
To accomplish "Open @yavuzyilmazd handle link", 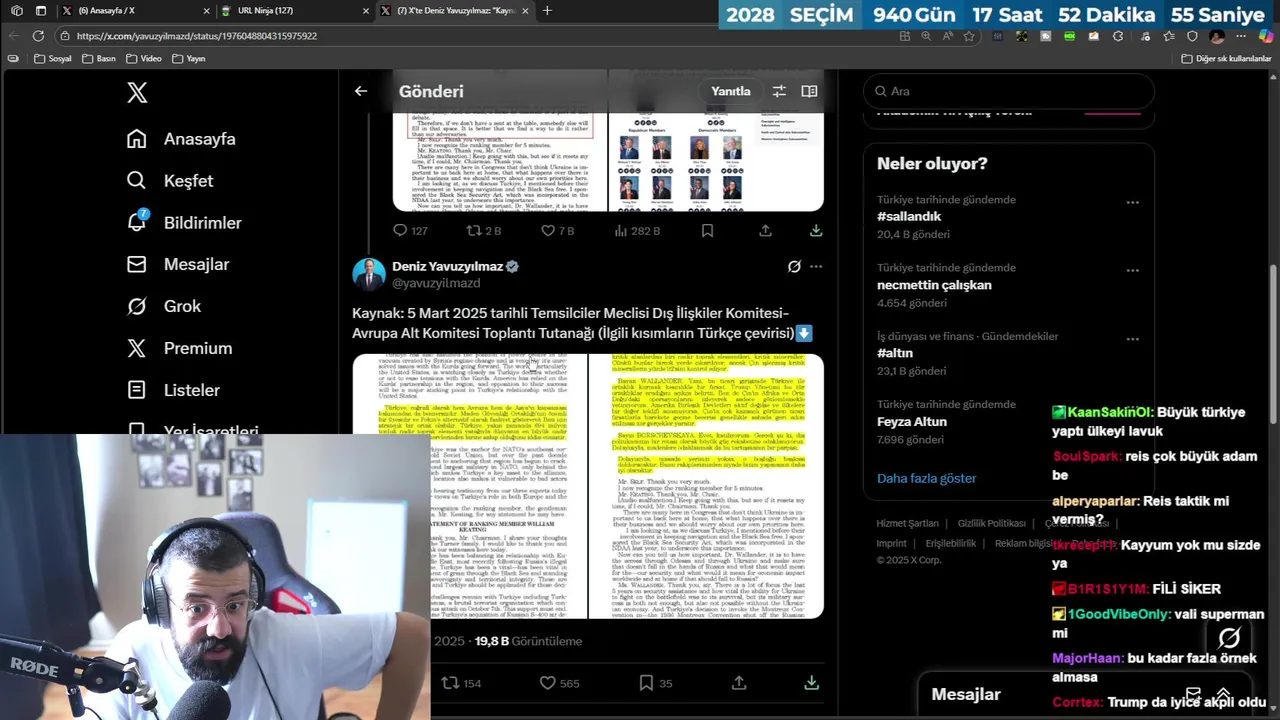I will point(436,283).
